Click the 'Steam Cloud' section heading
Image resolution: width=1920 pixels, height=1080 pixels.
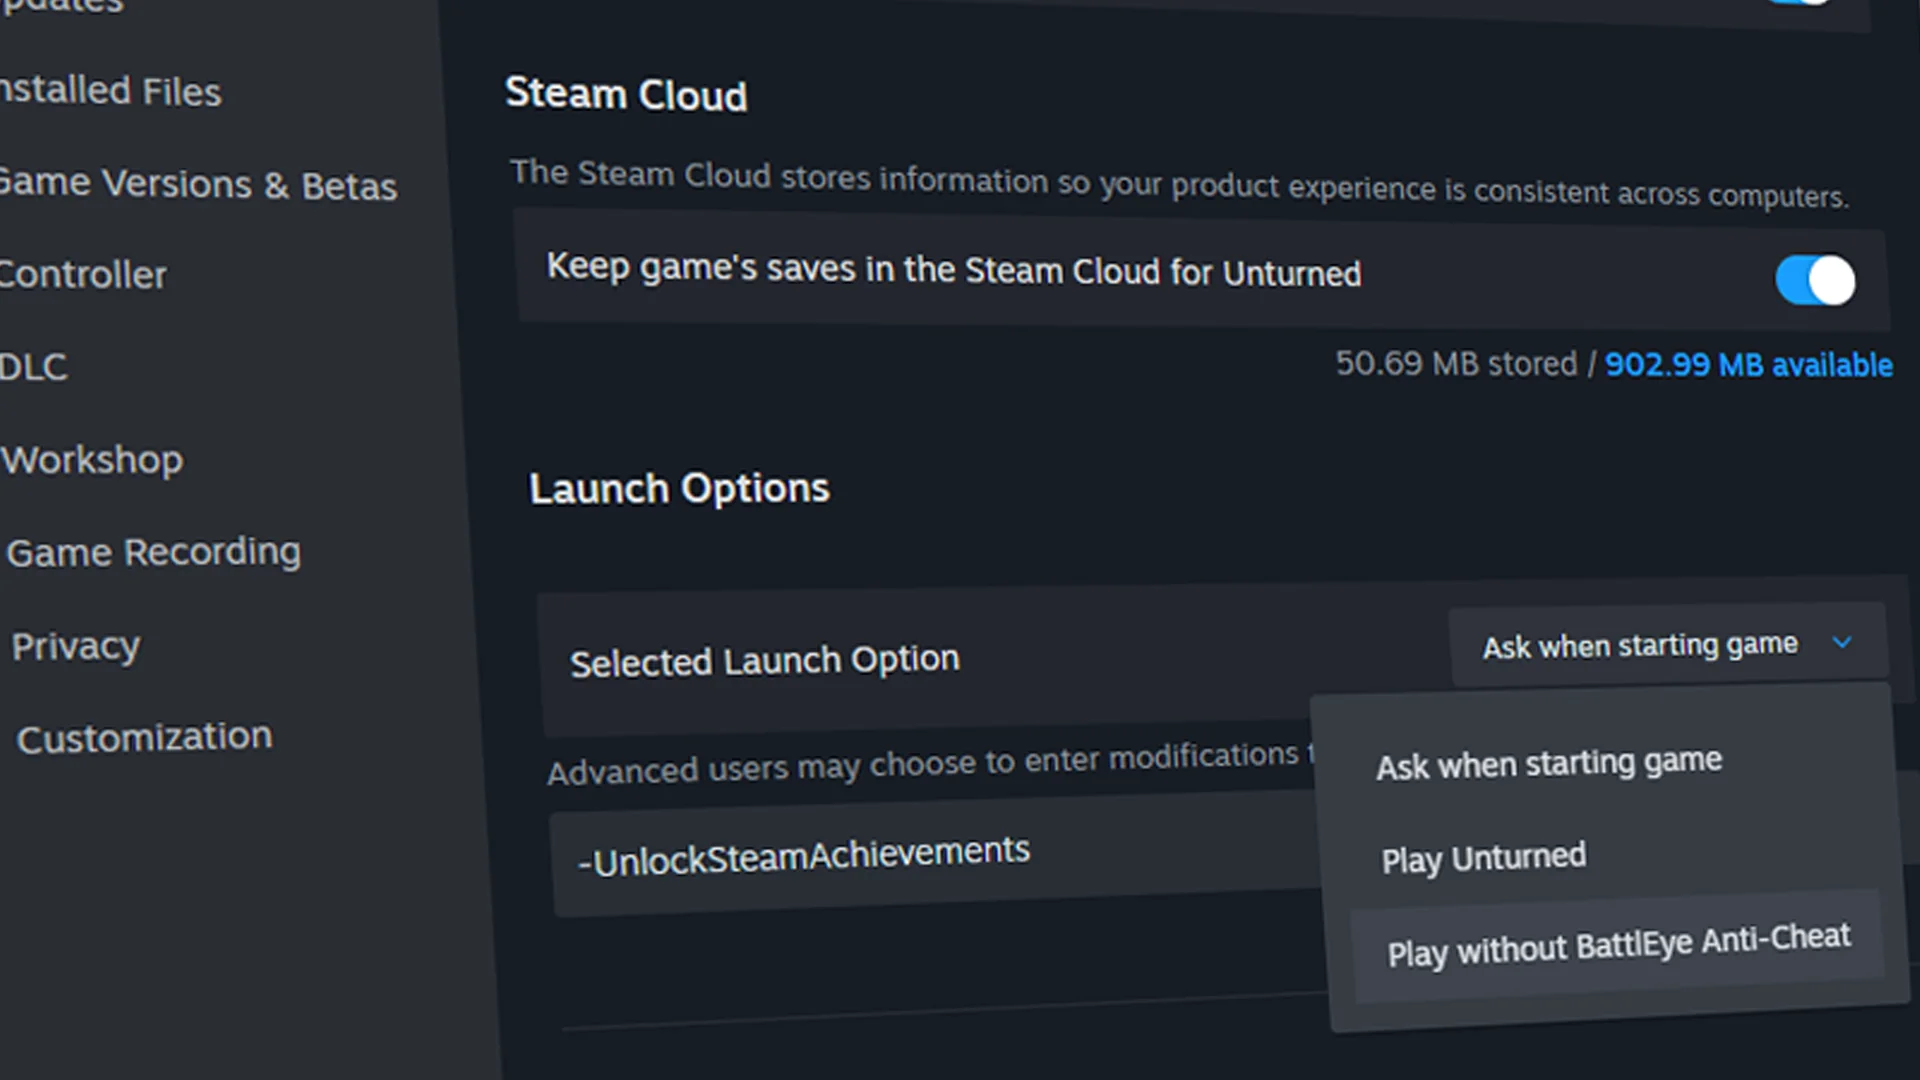click(x=626, y=95)
